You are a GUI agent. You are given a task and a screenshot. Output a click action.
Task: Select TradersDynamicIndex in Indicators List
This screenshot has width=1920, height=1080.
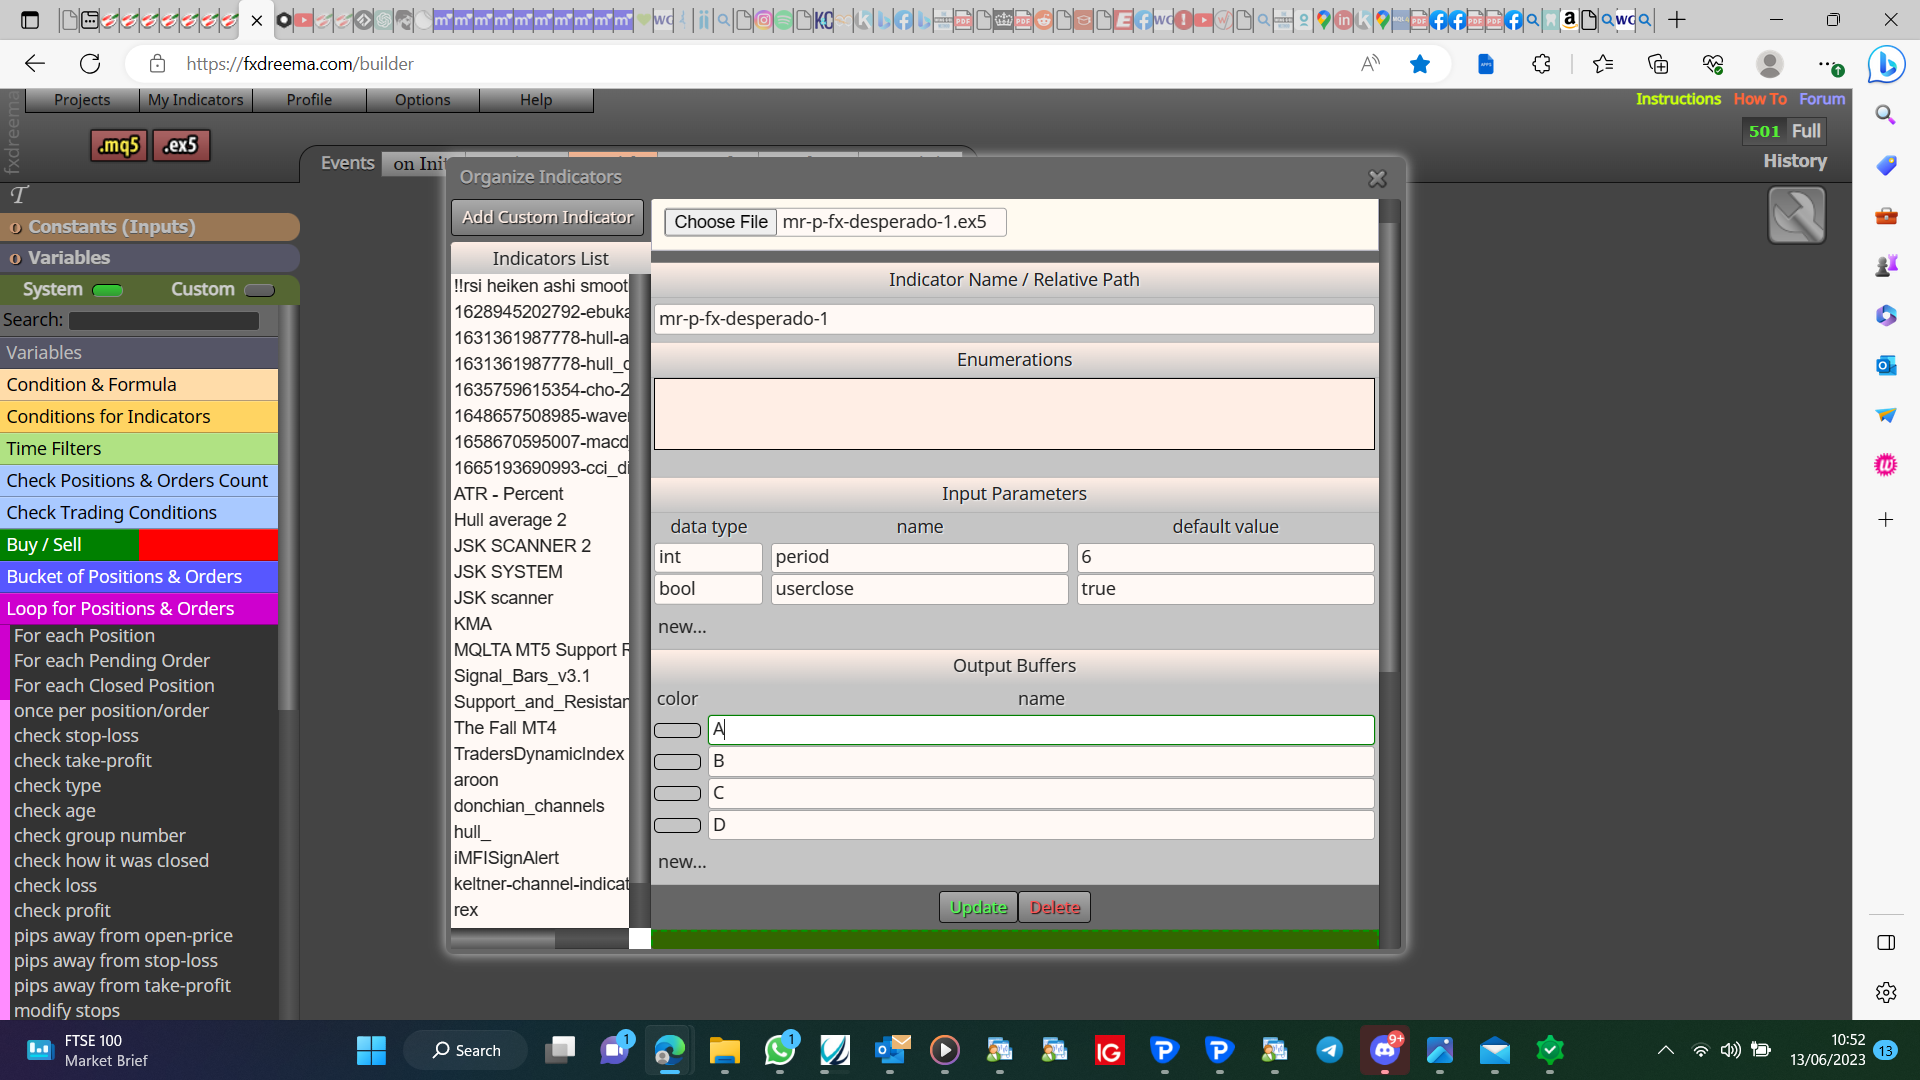point(539,754)
